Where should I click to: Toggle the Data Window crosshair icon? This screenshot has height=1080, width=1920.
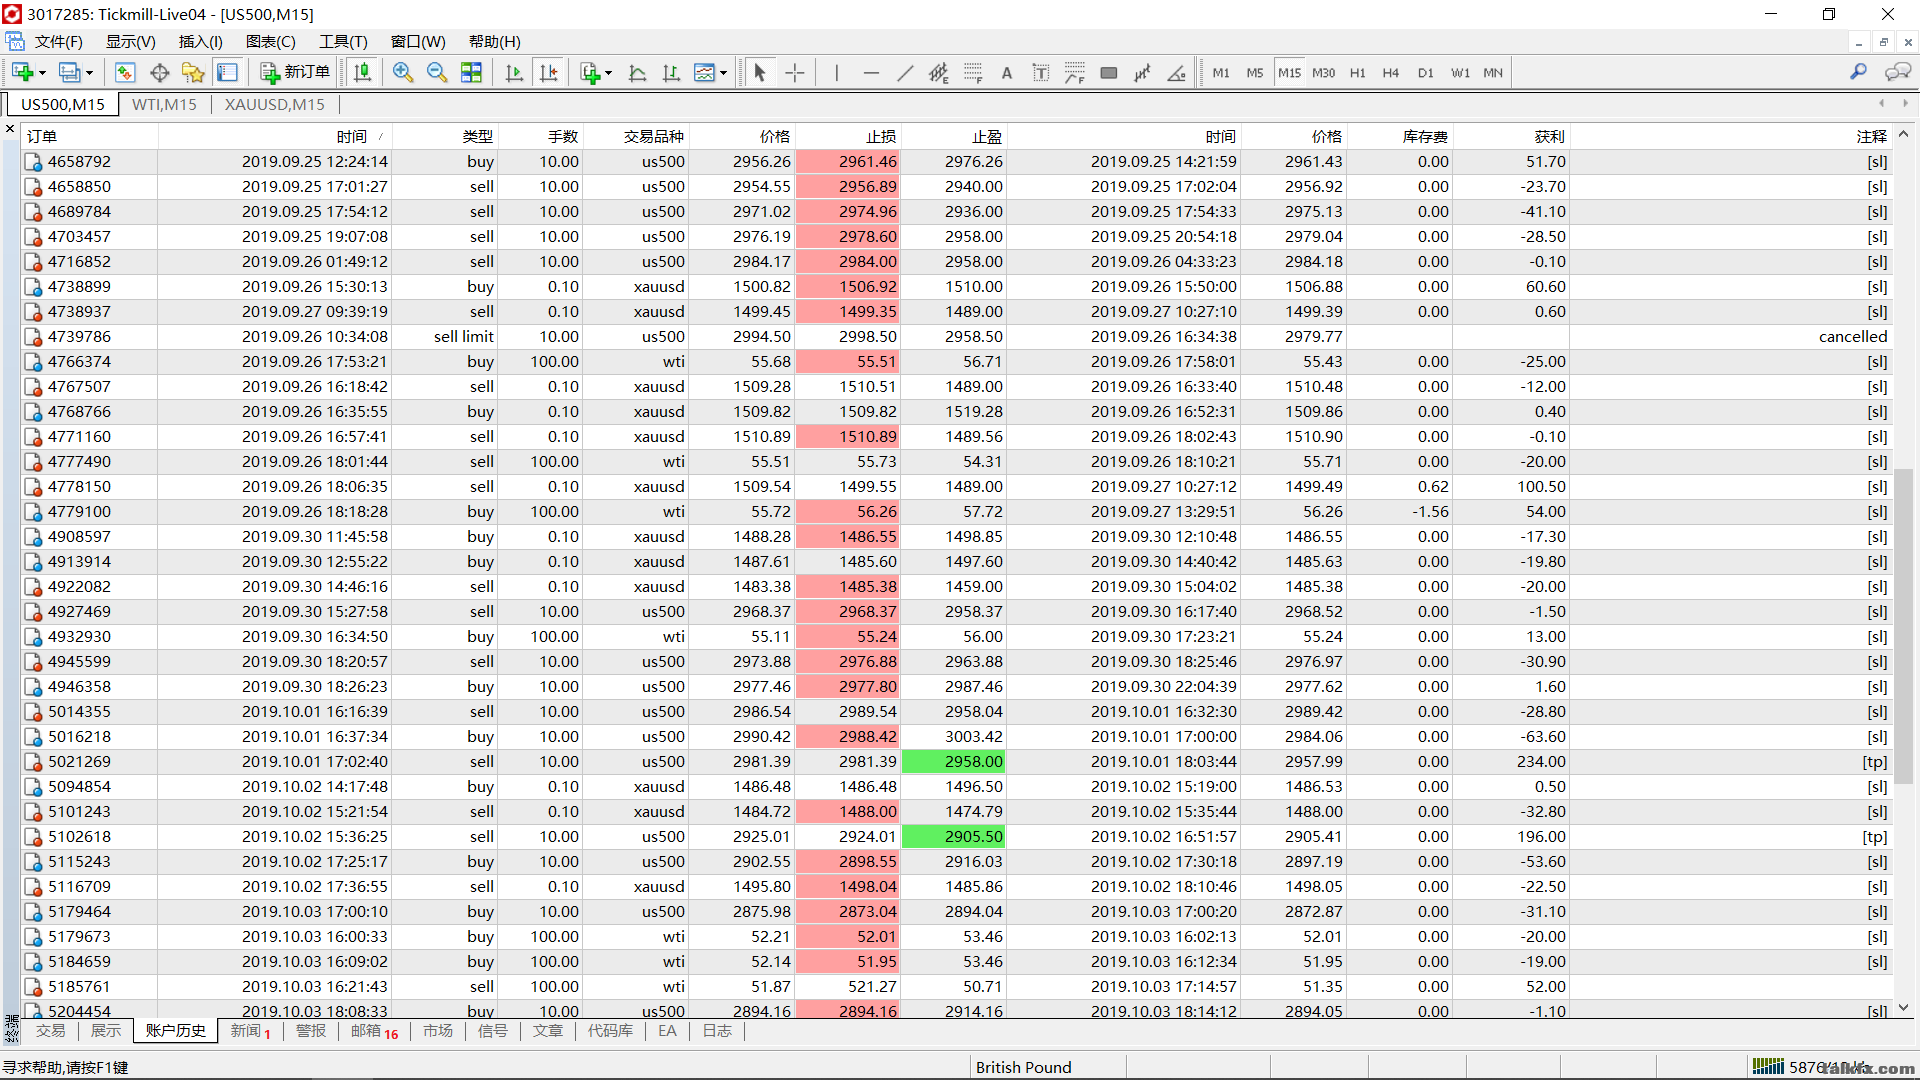pyautogui.click(x=159, y=73)
